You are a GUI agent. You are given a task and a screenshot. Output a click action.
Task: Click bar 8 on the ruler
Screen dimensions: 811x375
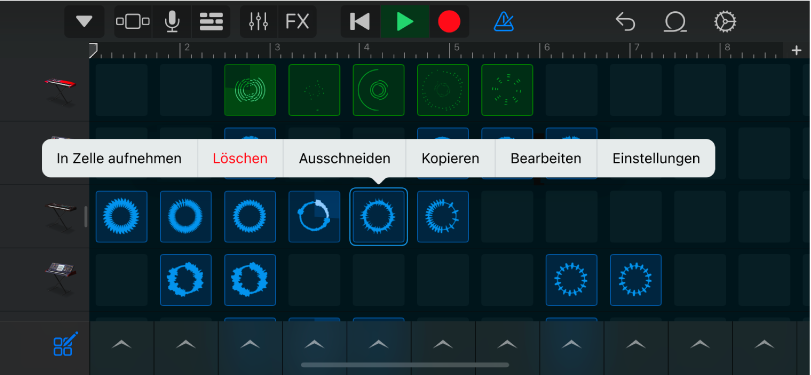coord(727,48)
